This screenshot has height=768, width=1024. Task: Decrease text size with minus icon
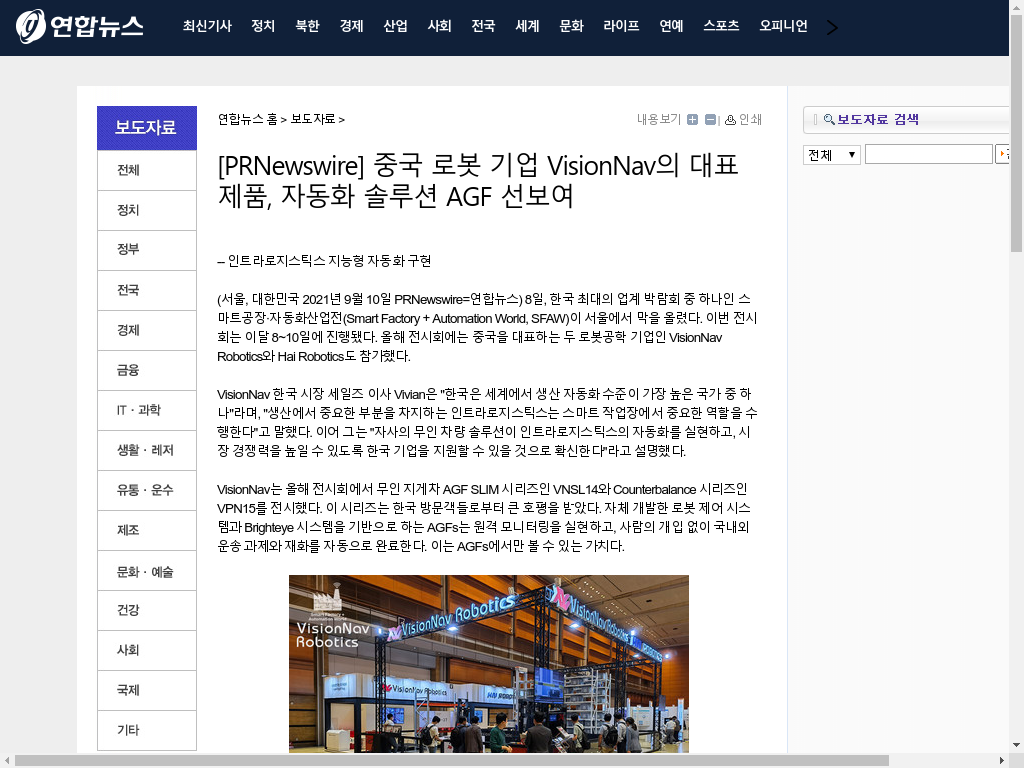(711, 120)
